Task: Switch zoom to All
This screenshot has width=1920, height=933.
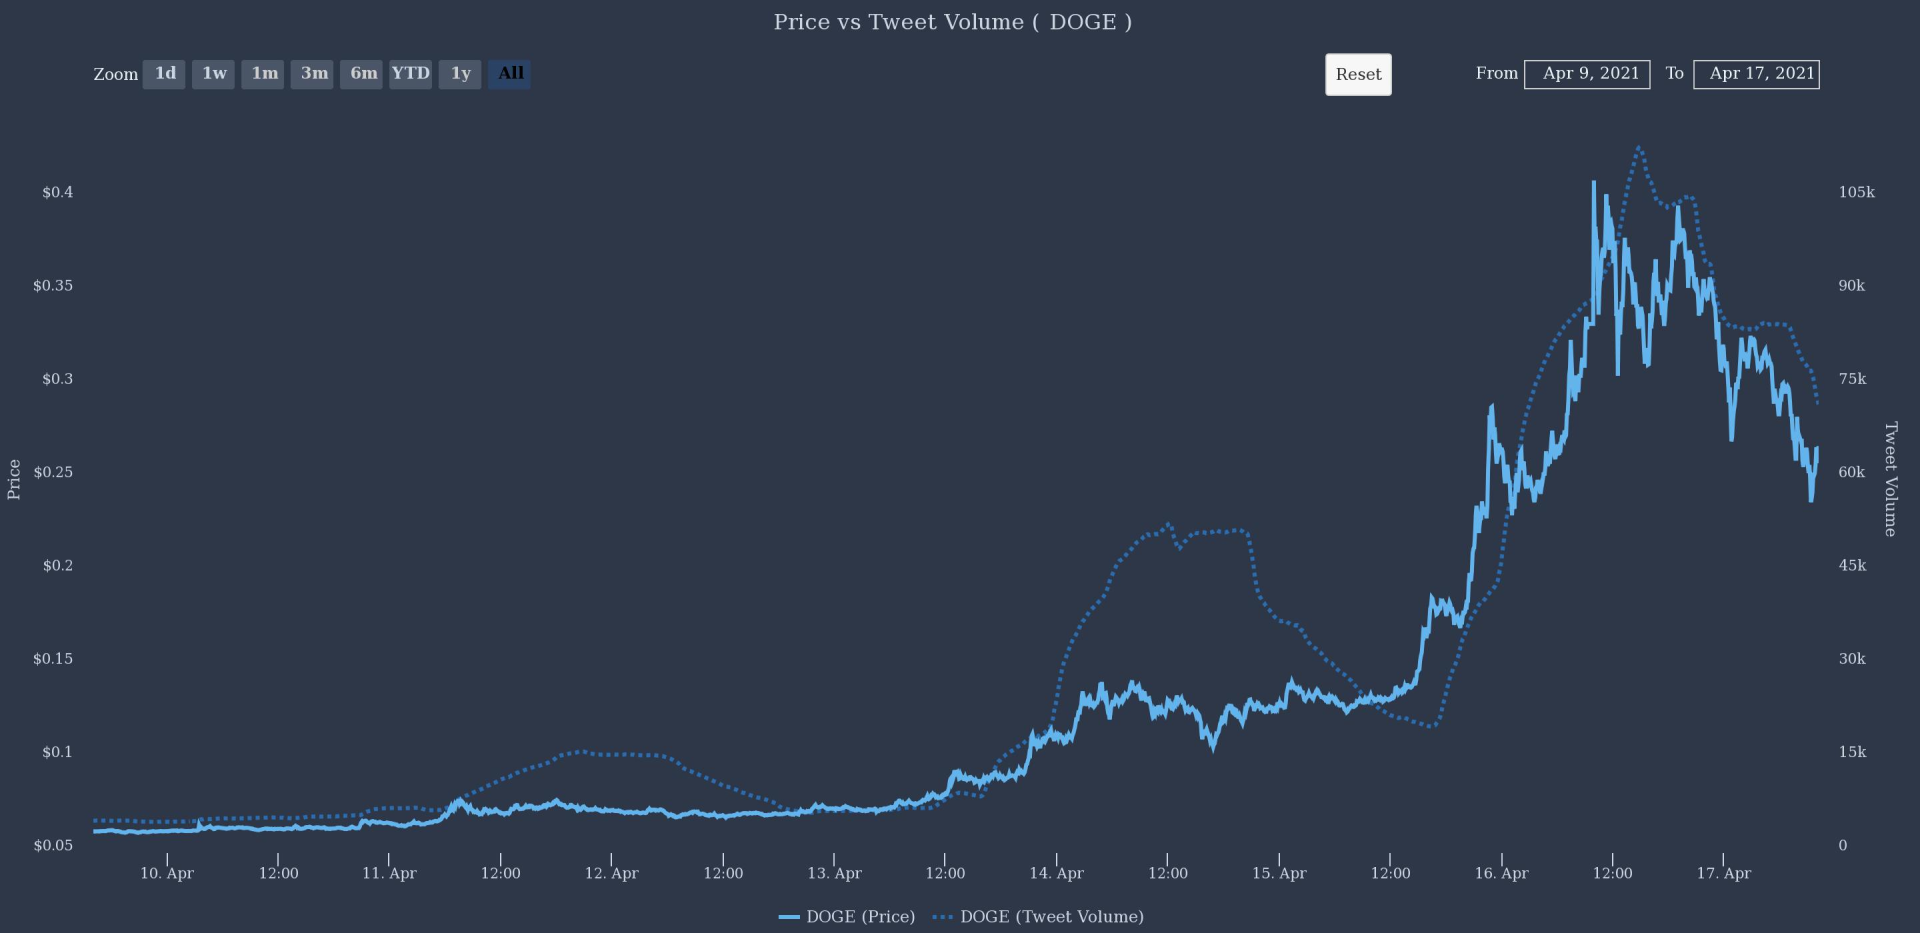Action: (x=509, y=74)
